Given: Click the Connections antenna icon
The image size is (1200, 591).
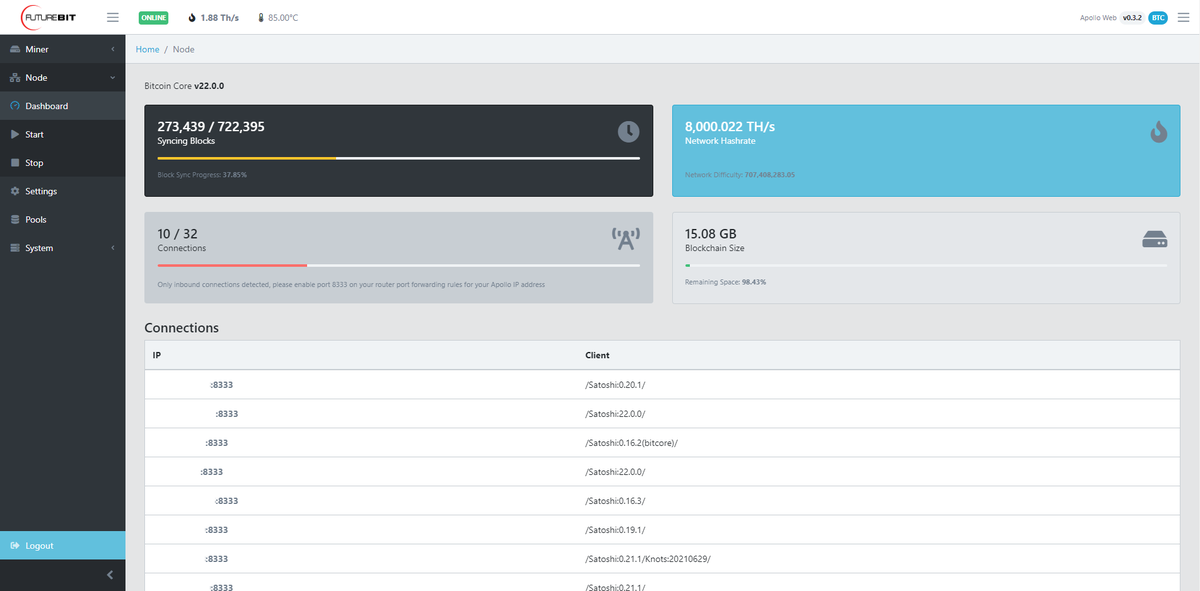Looking at the screenshot, I should (626, 238).
